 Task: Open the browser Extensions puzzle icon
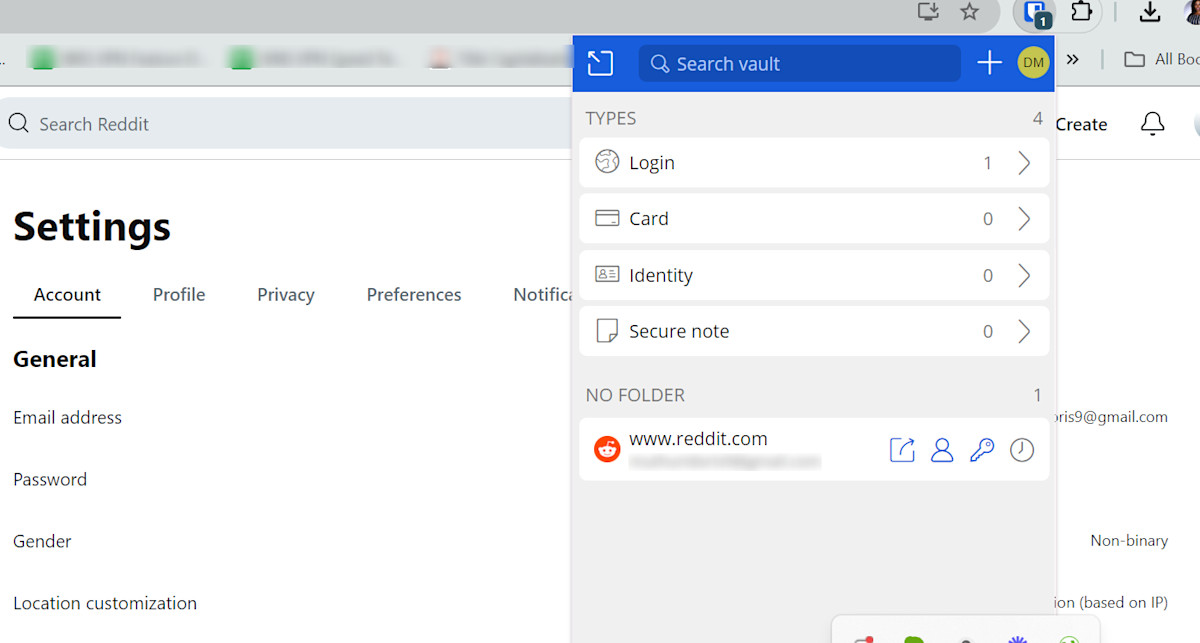pyautogui.click(x=1081, y=12)
